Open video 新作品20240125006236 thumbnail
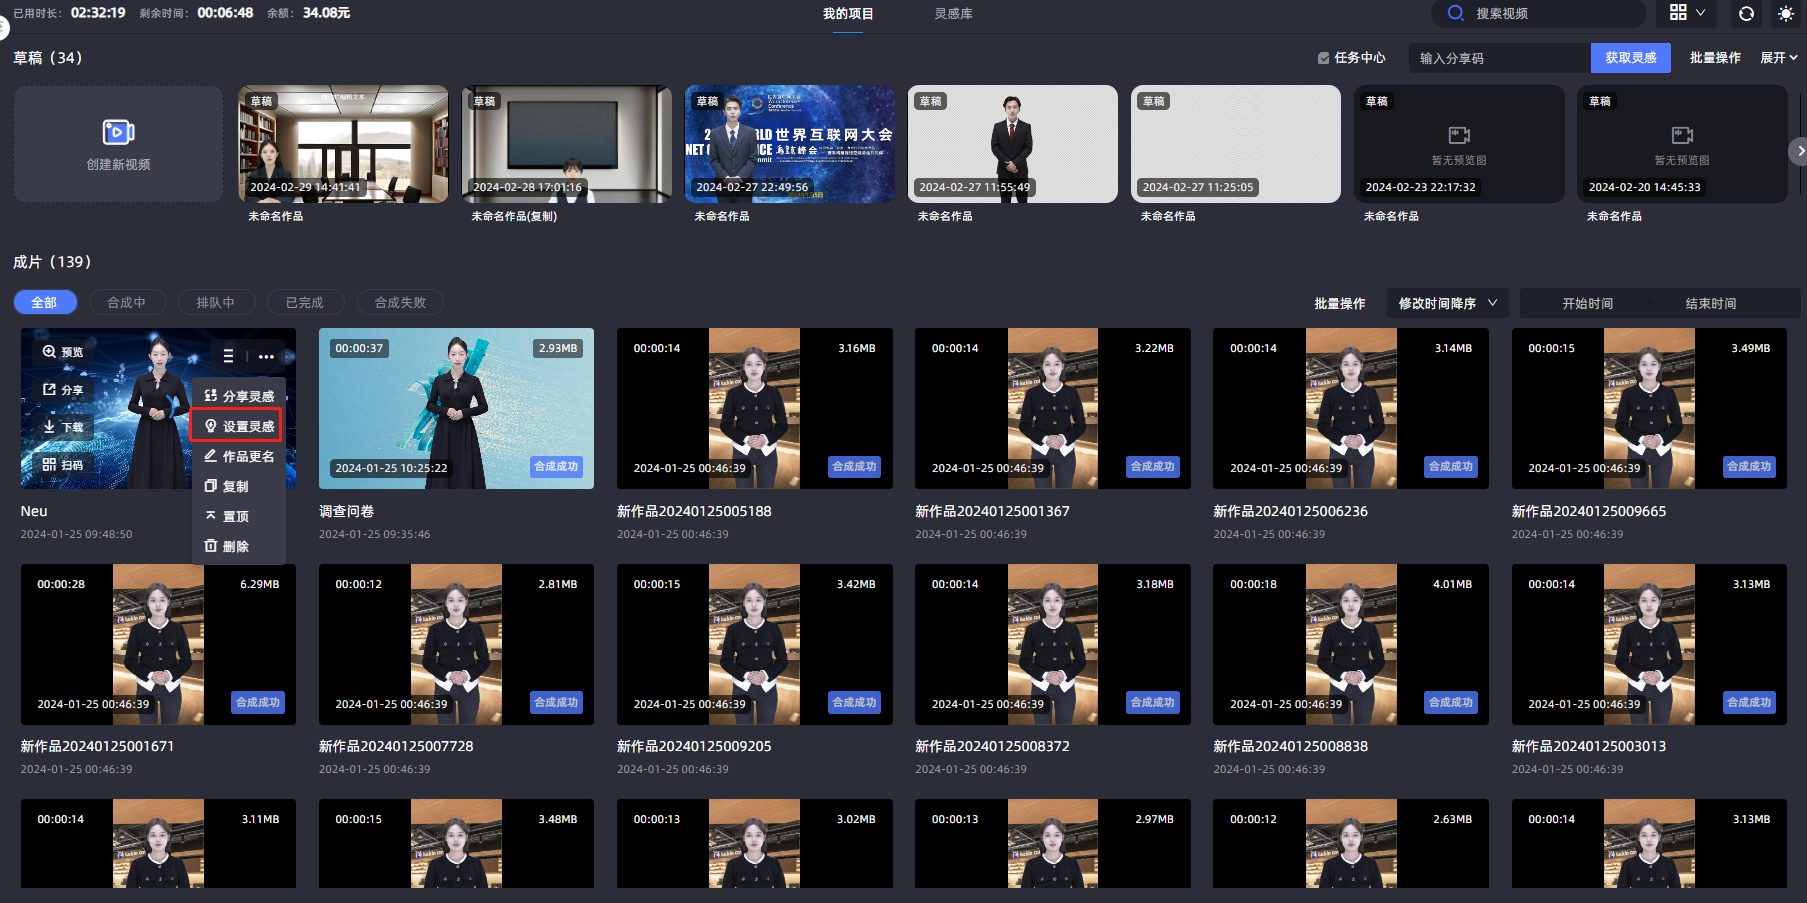Viewport: 1807px width, 903px height. point(1350,408)
